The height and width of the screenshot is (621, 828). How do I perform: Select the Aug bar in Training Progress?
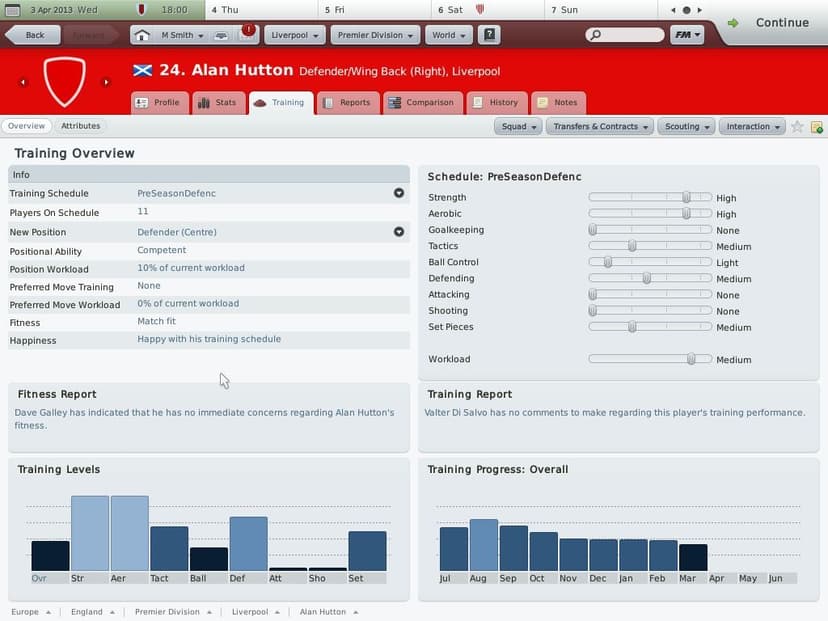(484, 544)
